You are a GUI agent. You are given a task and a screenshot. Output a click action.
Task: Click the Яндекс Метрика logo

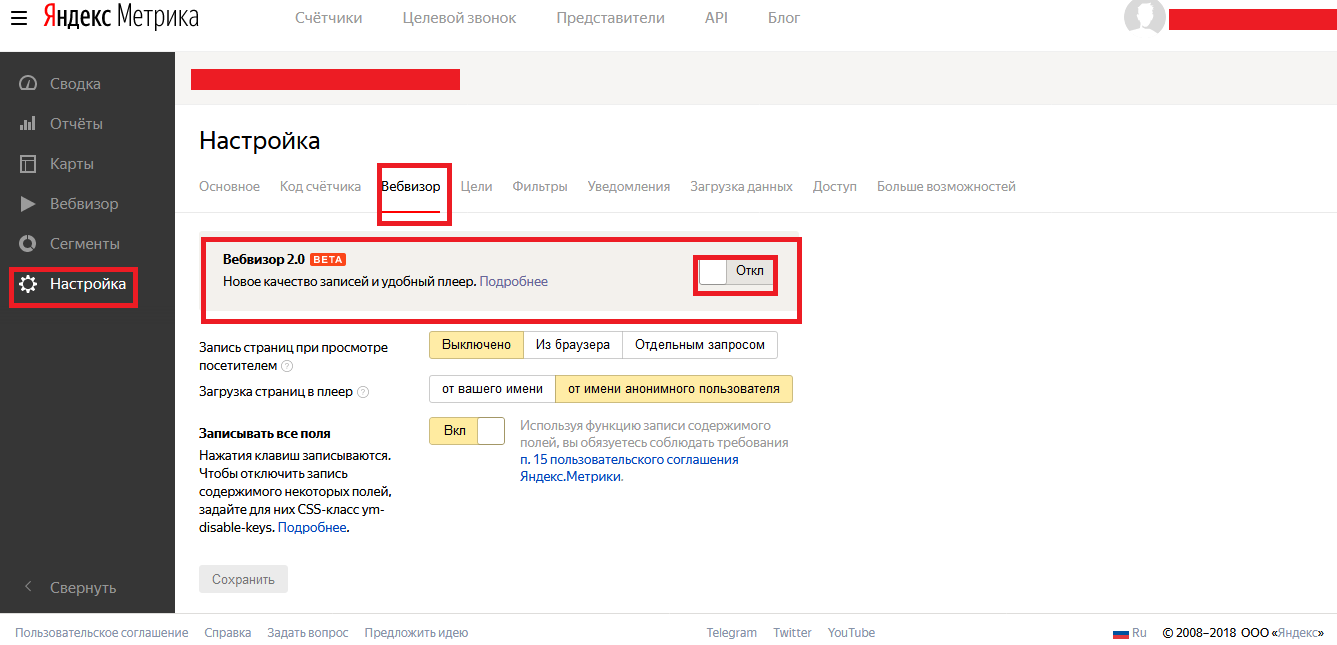[120, 18]
